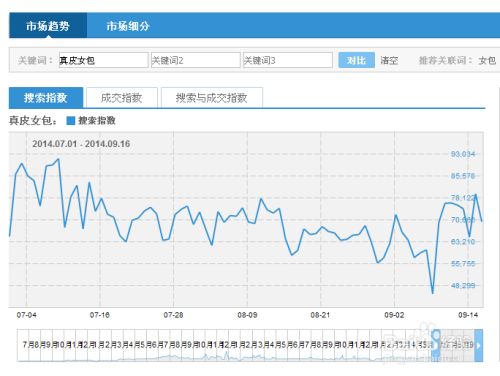The height and width of the screenshot is (376, 500).
Task: Open the 市场趋势 tab
Action: tap(48, 26)
